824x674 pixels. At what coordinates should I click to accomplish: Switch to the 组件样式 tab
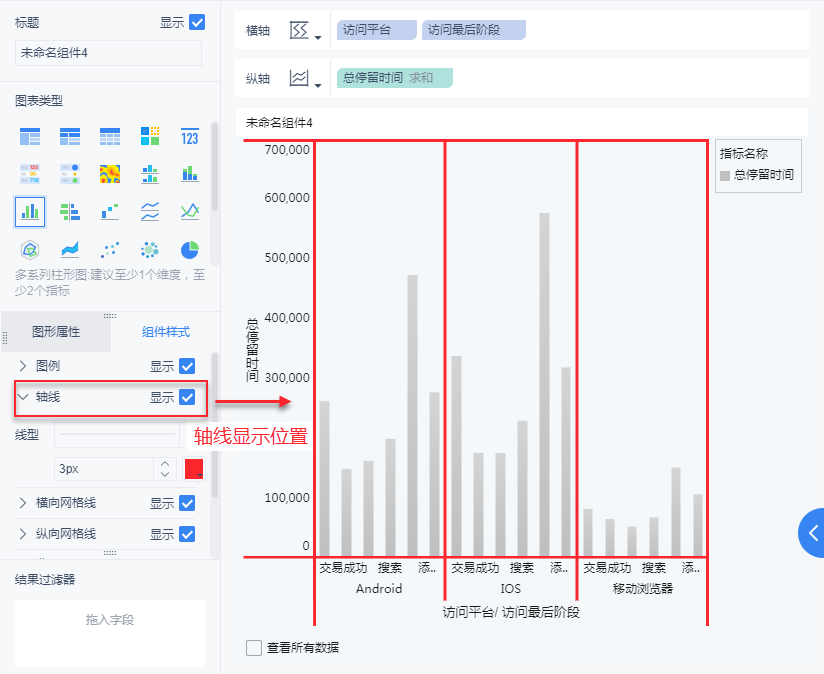tap(166, 332)
